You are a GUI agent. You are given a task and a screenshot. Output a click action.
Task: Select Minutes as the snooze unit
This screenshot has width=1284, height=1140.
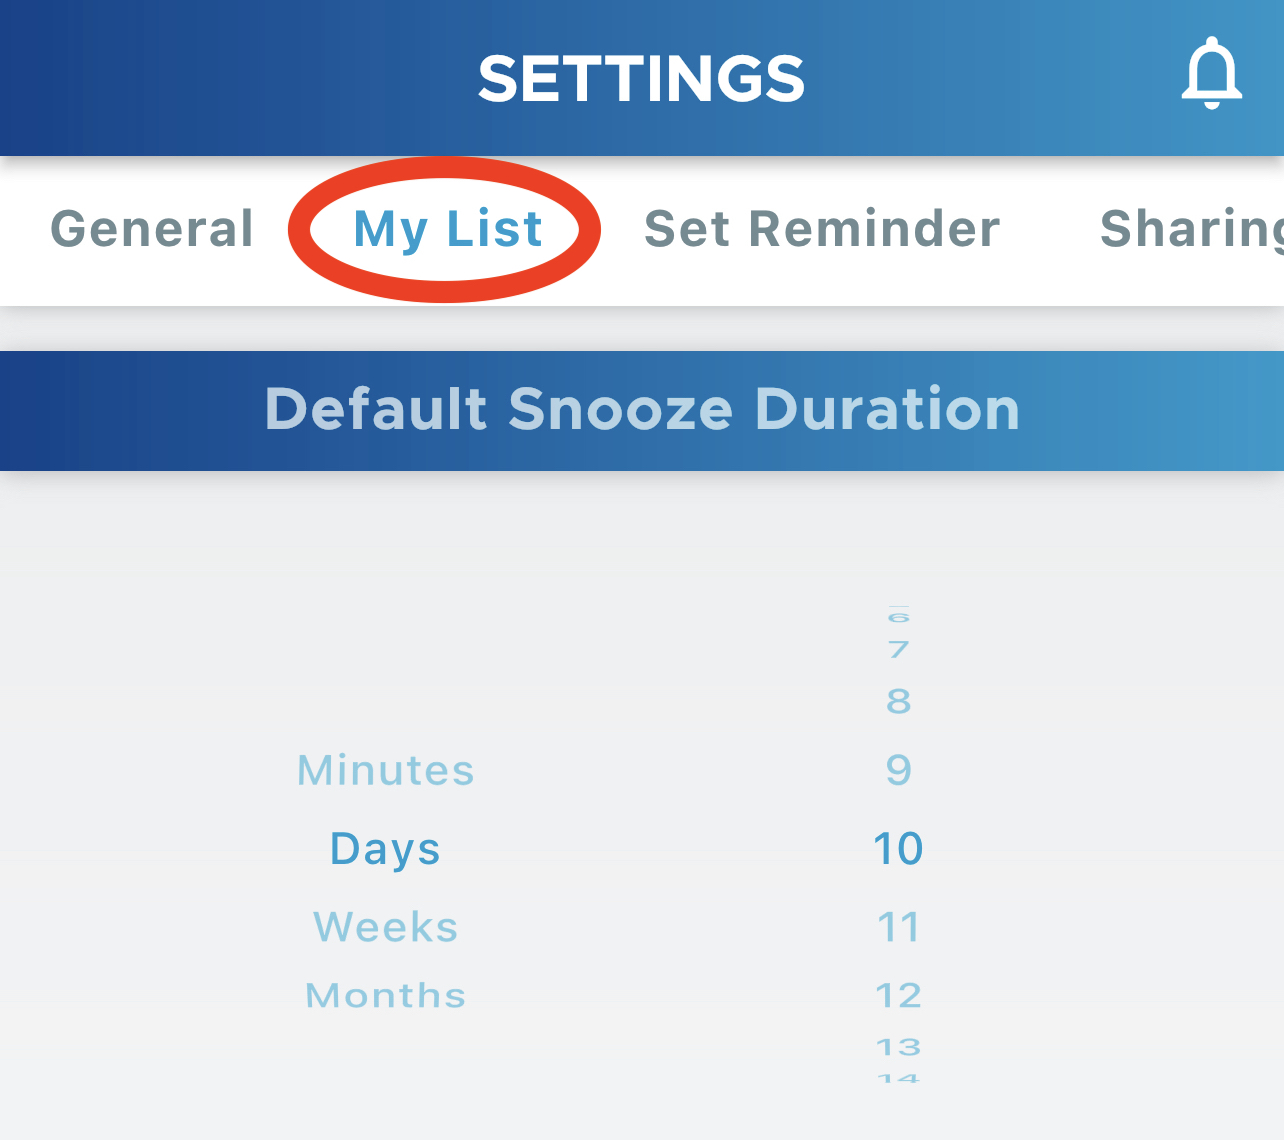(x=385, y=770)
